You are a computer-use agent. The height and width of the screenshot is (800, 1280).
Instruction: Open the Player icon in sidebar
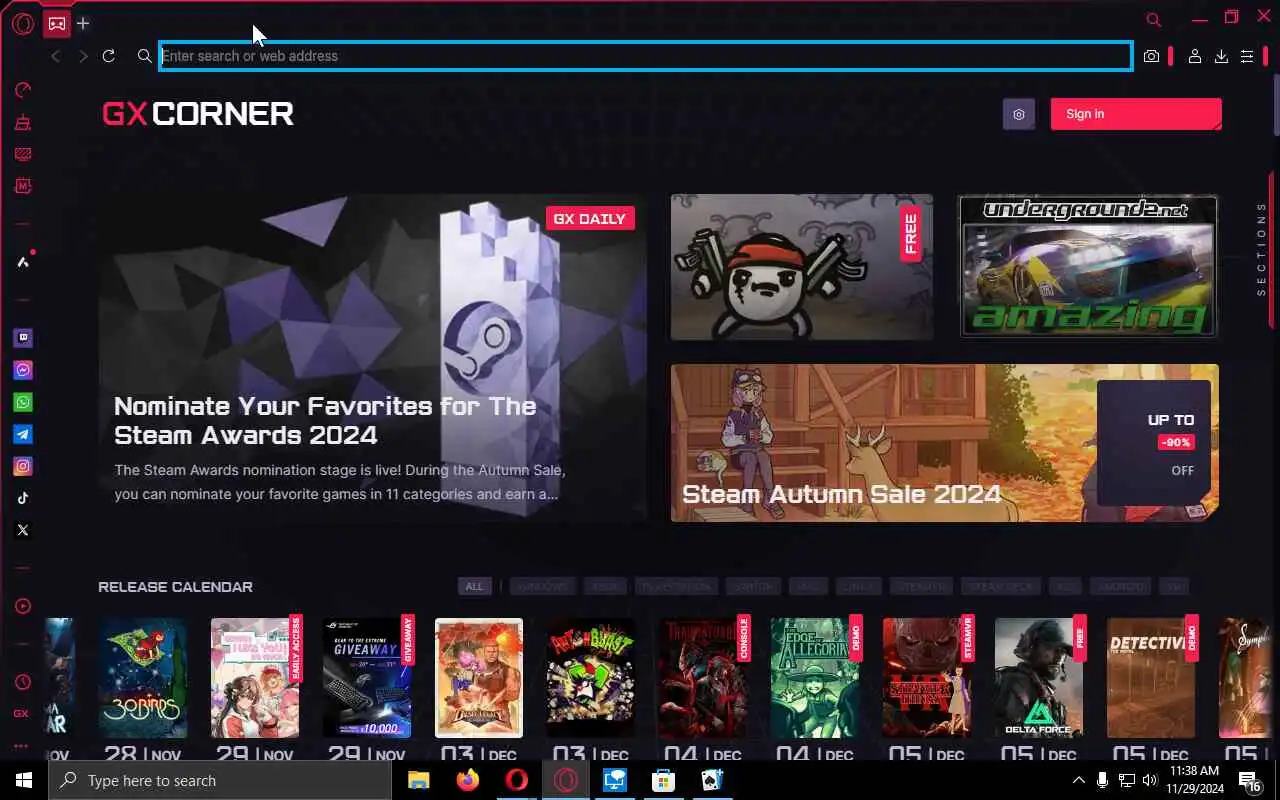pyautogui.click(x=23, y=606)
